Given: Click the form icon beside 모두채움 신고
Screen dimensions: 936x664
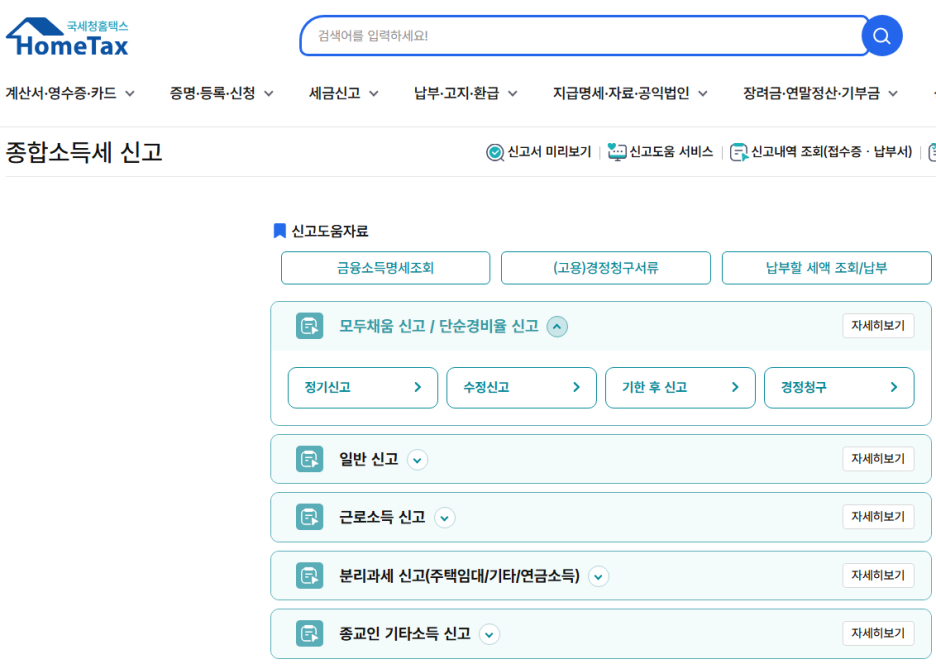Looking at the screenshot, I should [x=309, y=326].
